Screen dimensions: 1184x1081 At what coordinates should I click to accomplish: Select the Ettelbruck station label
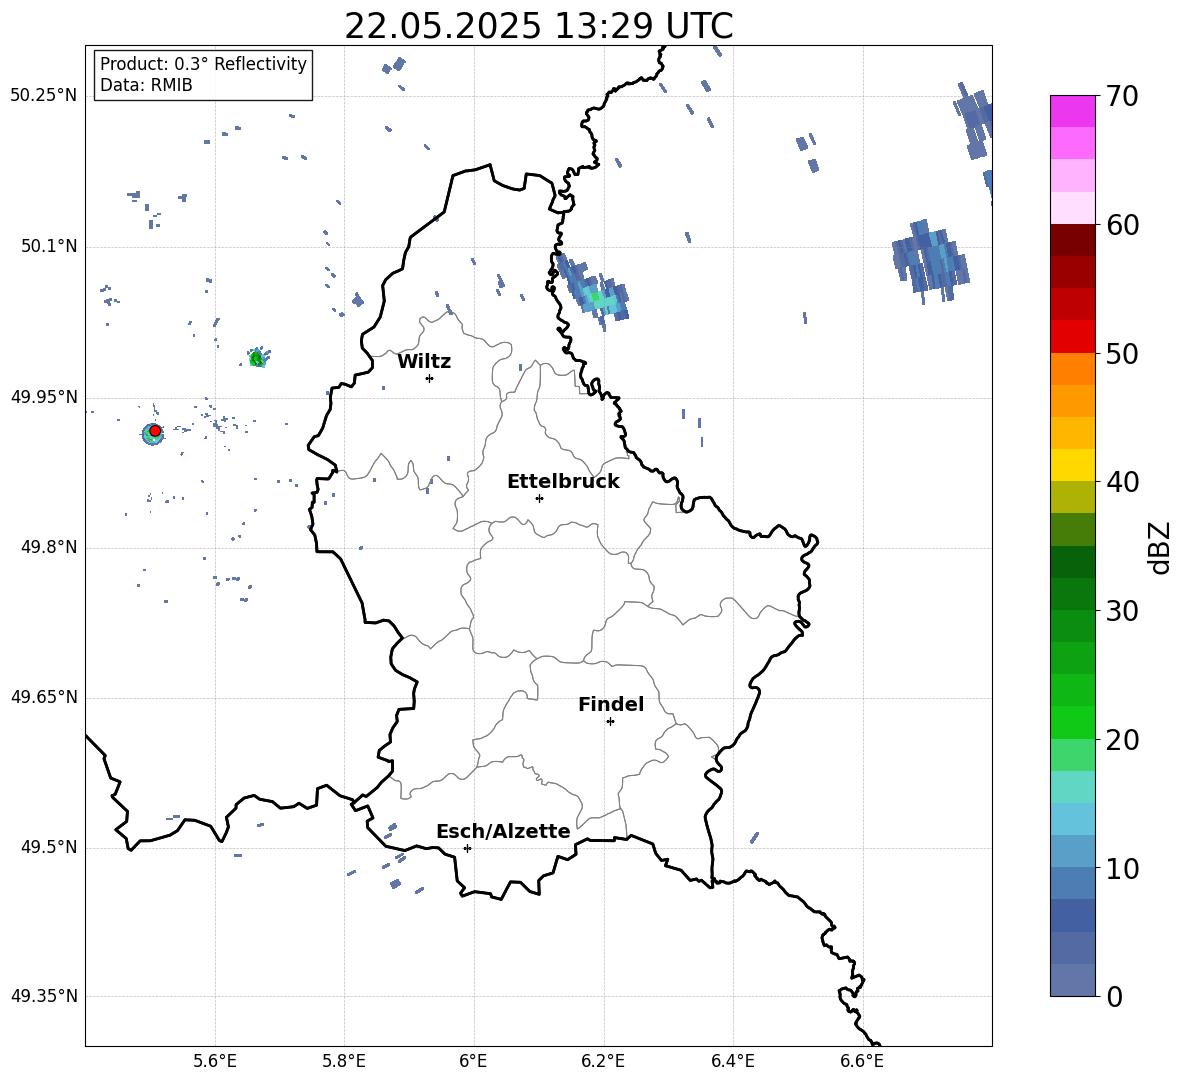pos(563,482)
